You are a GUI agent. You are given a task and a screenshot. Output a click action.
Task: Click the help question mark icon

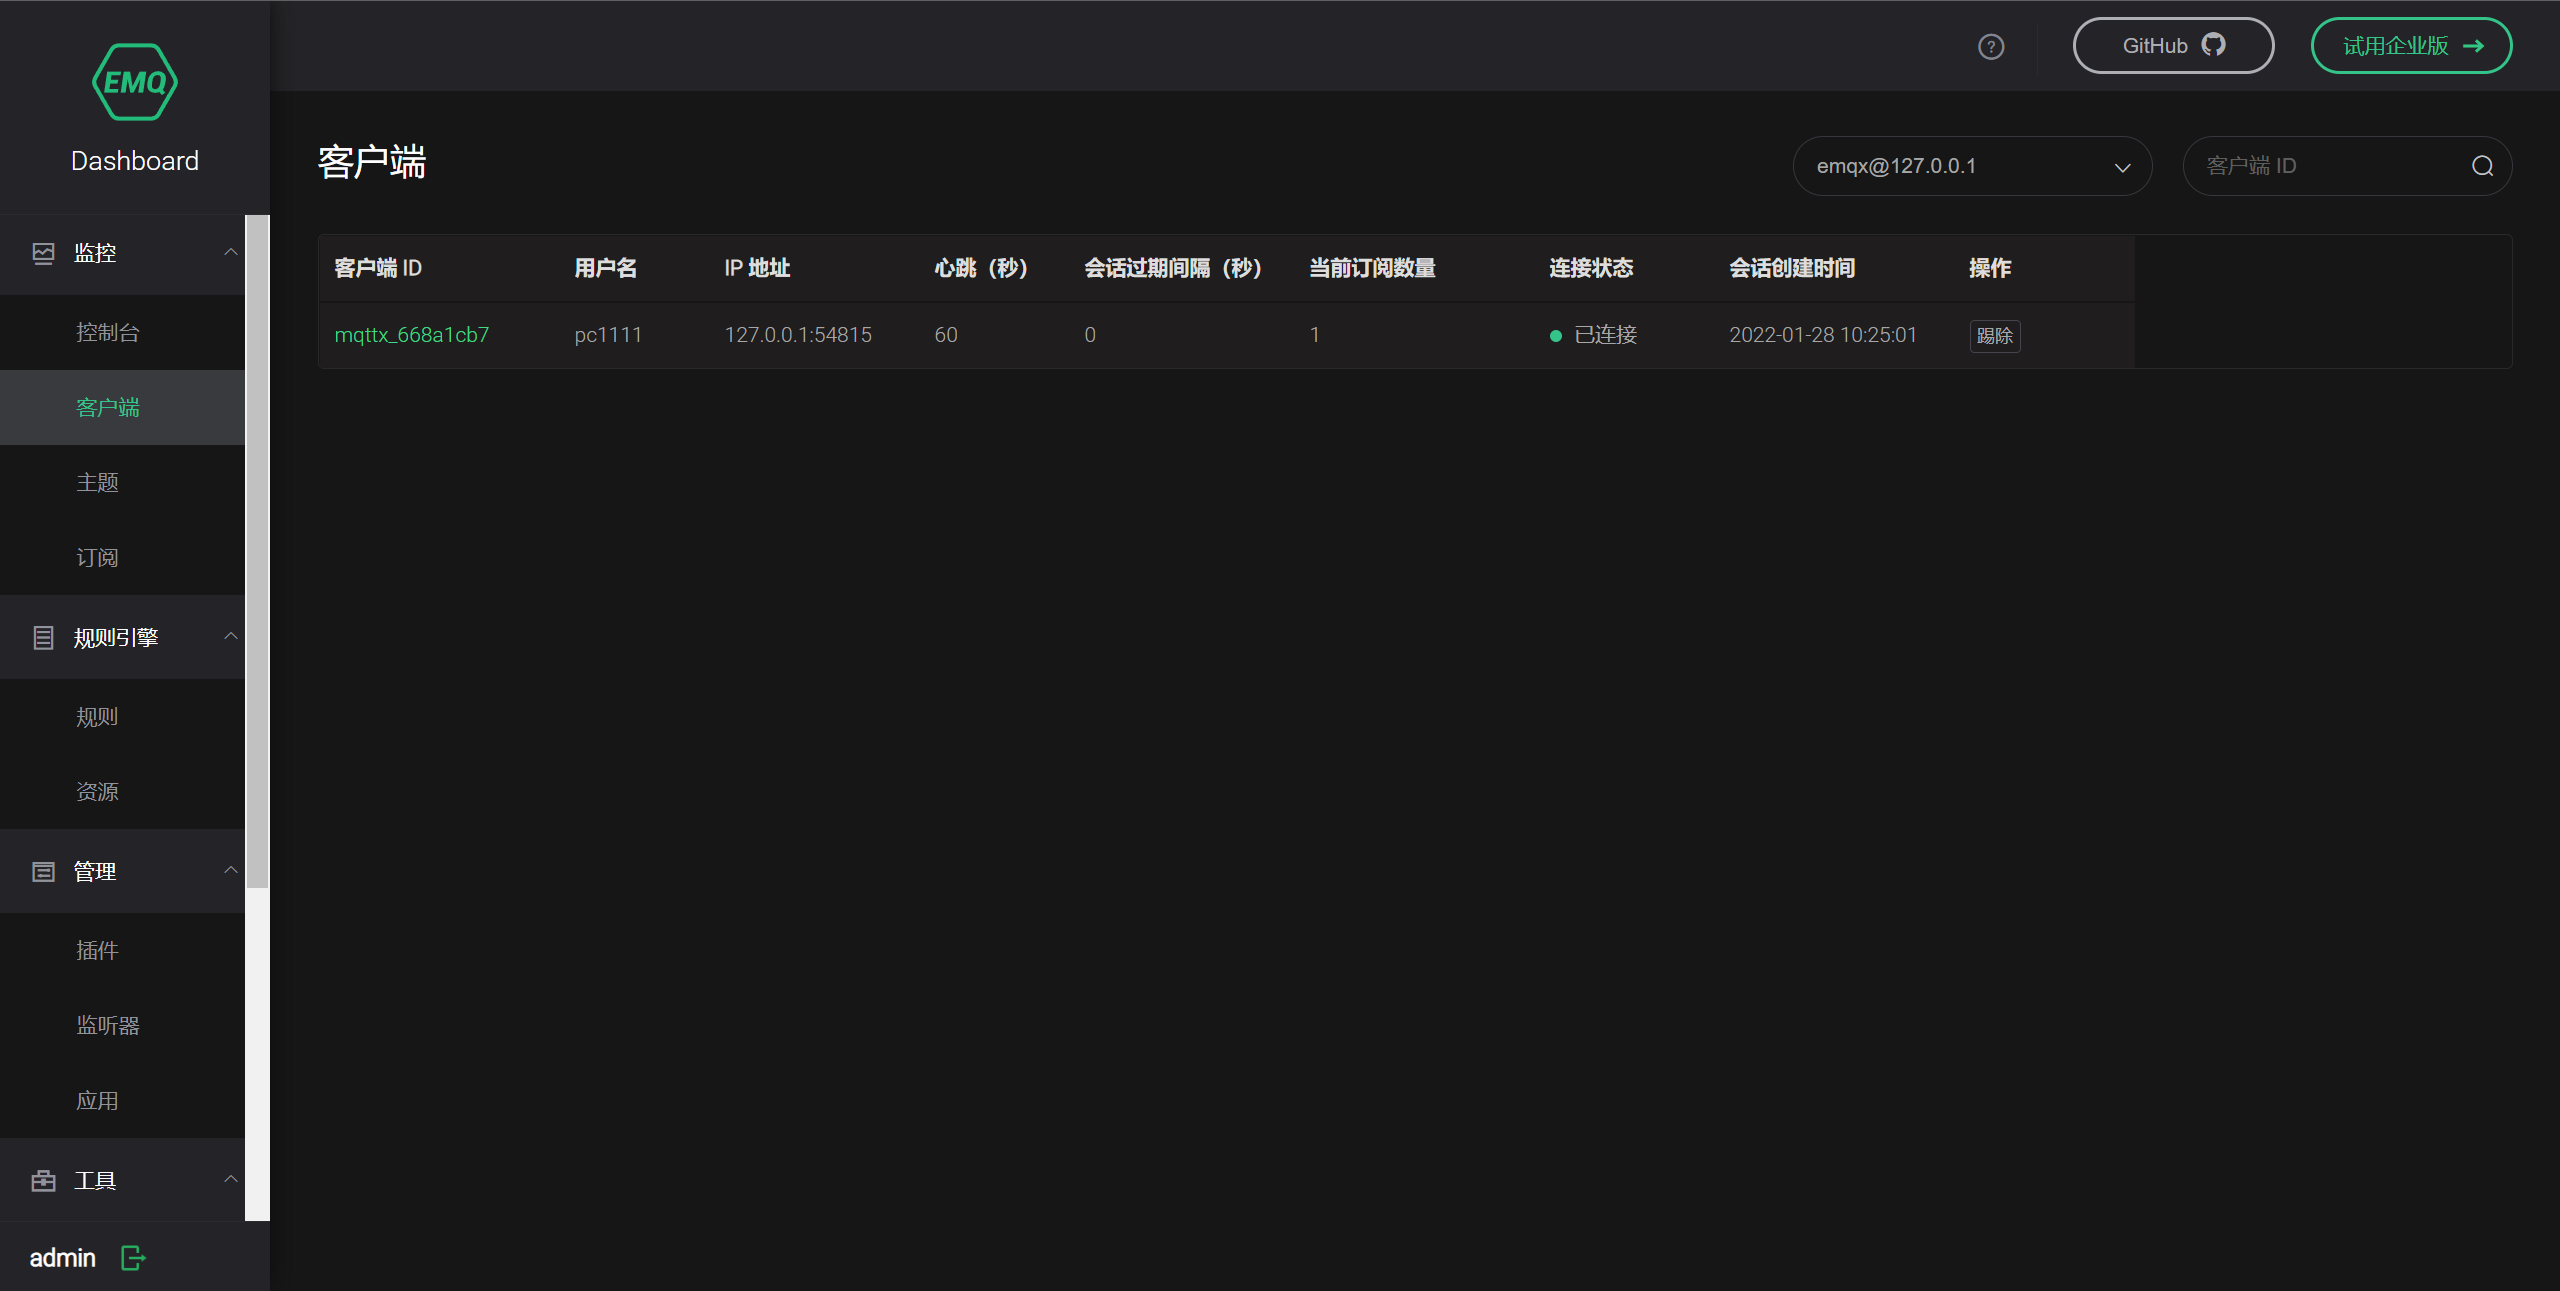(1991, 47)
